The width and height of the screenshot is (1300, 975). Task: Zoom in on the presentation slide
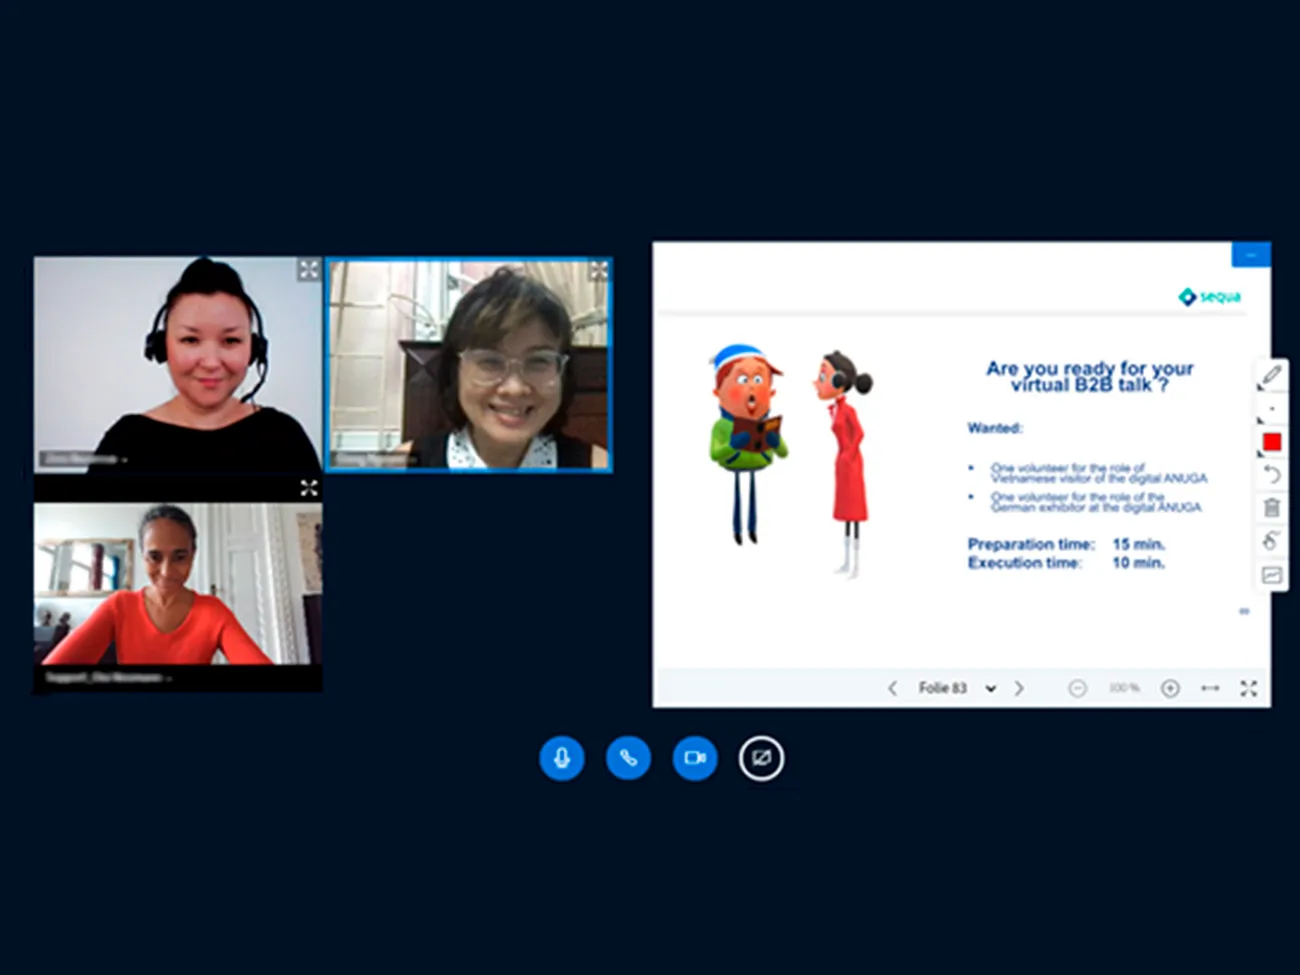(x=1170, y=688)
